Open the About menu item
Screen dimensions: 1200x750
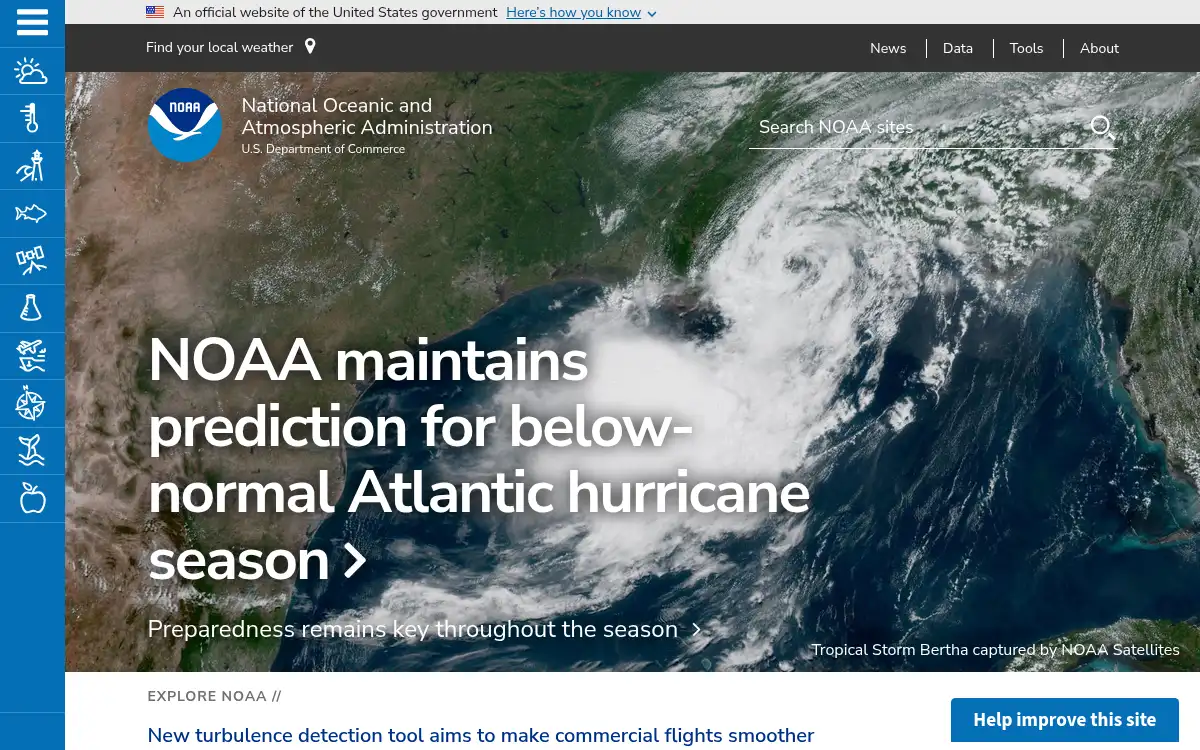pyautogui.click(x=1099, y=48)
